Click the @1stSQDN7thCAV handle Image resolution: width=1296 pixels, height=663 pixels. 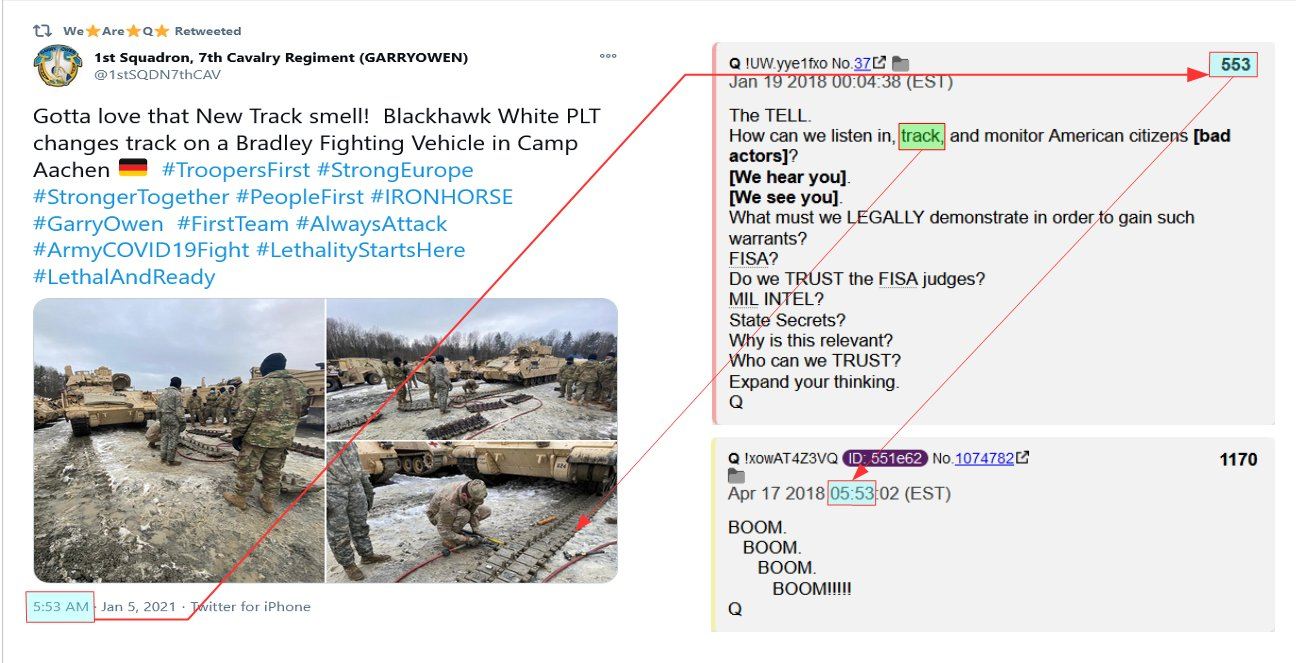coord(157,74)
